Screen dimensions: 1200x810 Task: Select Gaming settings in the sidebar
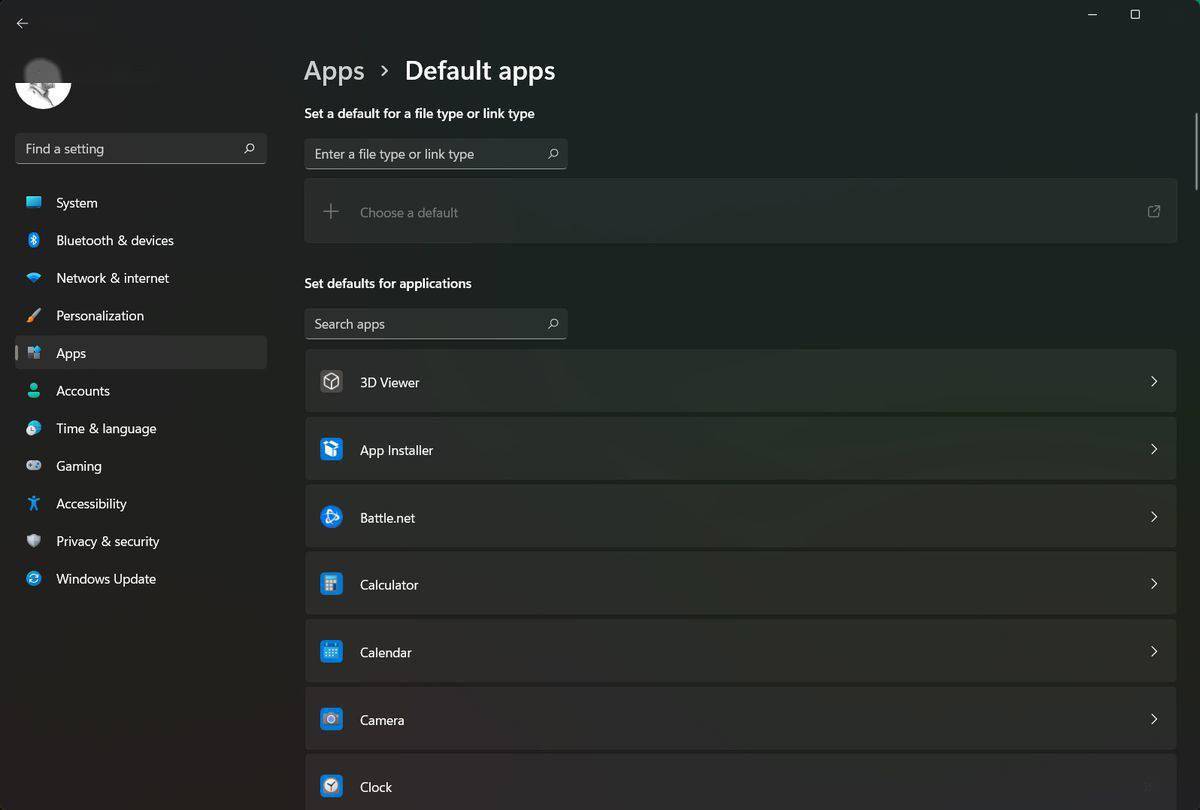[79, 466]
